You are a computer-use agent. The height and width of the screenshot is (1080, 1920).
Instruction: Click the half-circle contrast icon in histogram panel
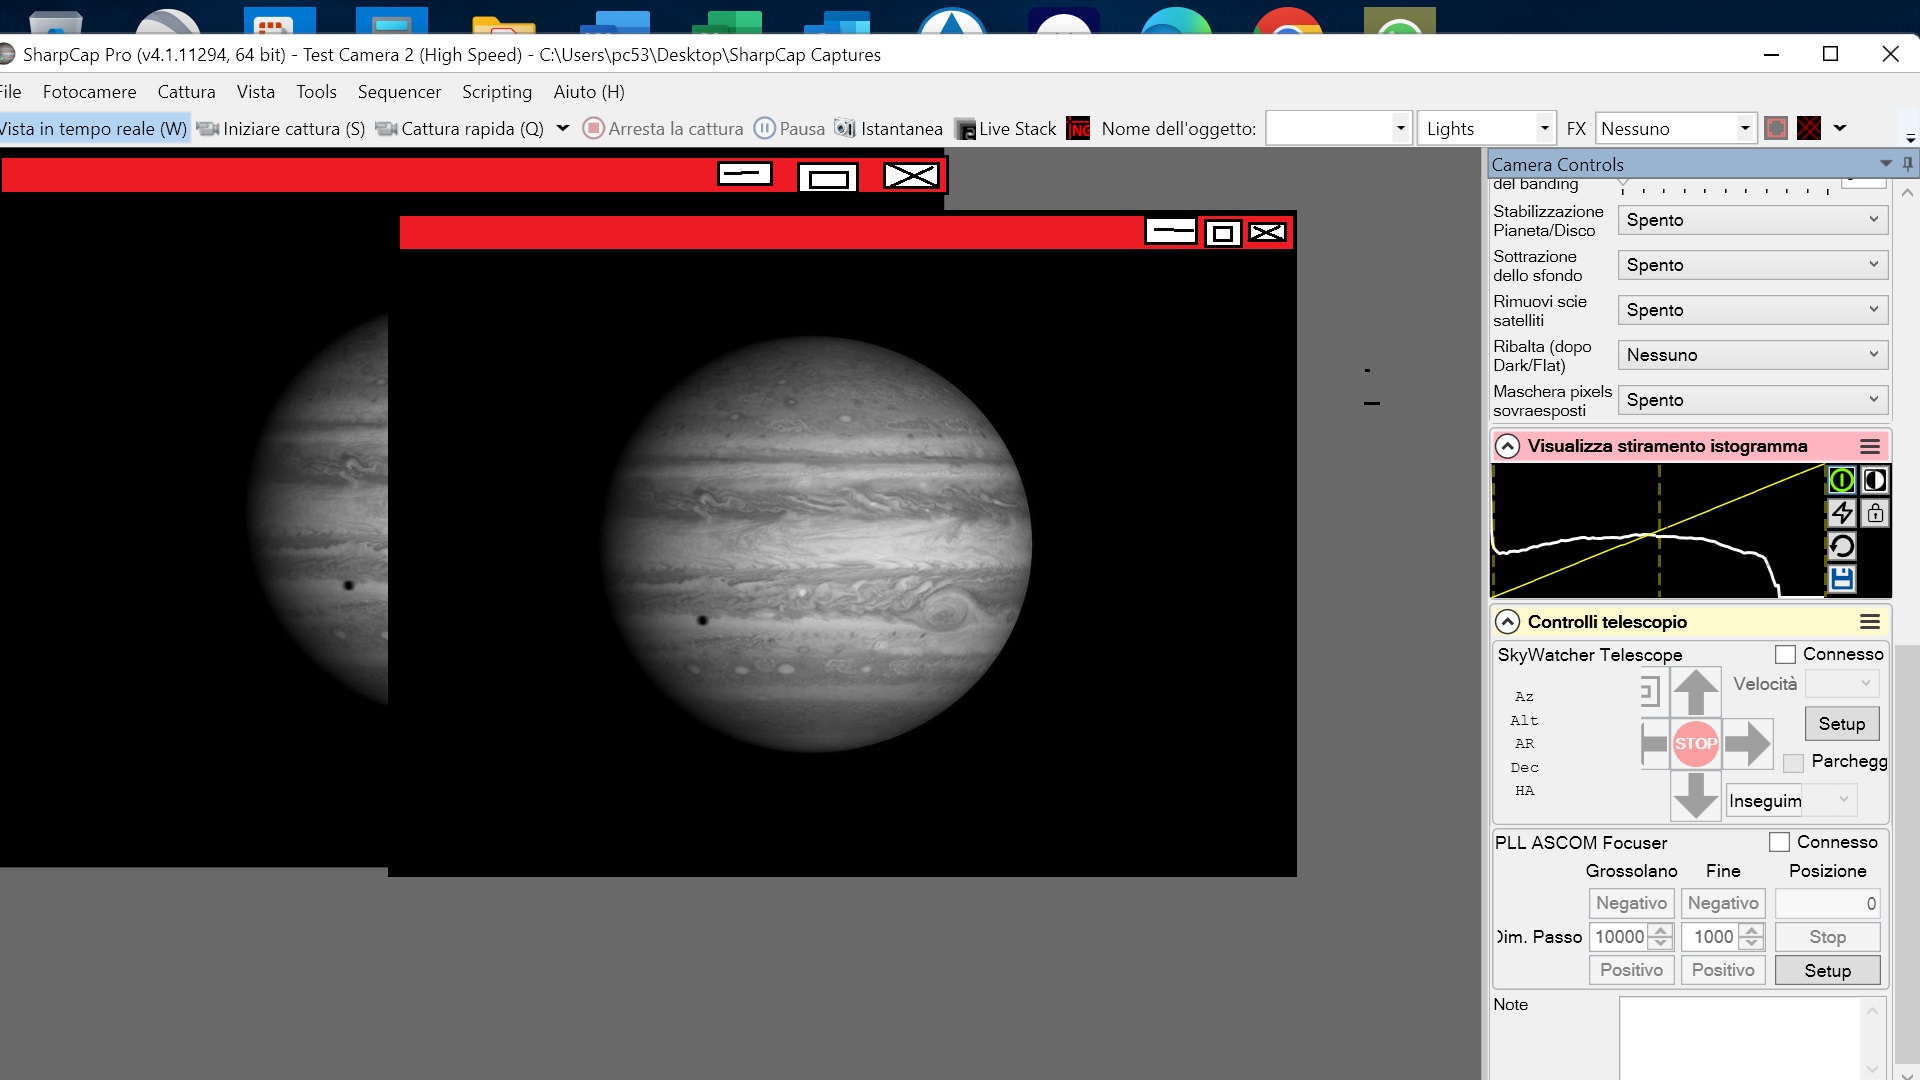click(x=1875, y=480)
